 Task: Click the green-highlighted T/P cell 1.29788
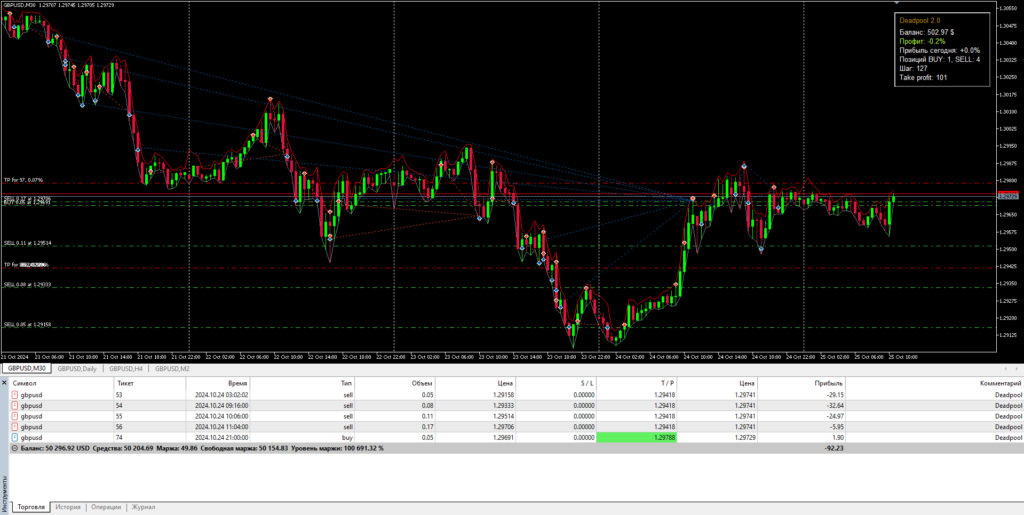[637, 437]
